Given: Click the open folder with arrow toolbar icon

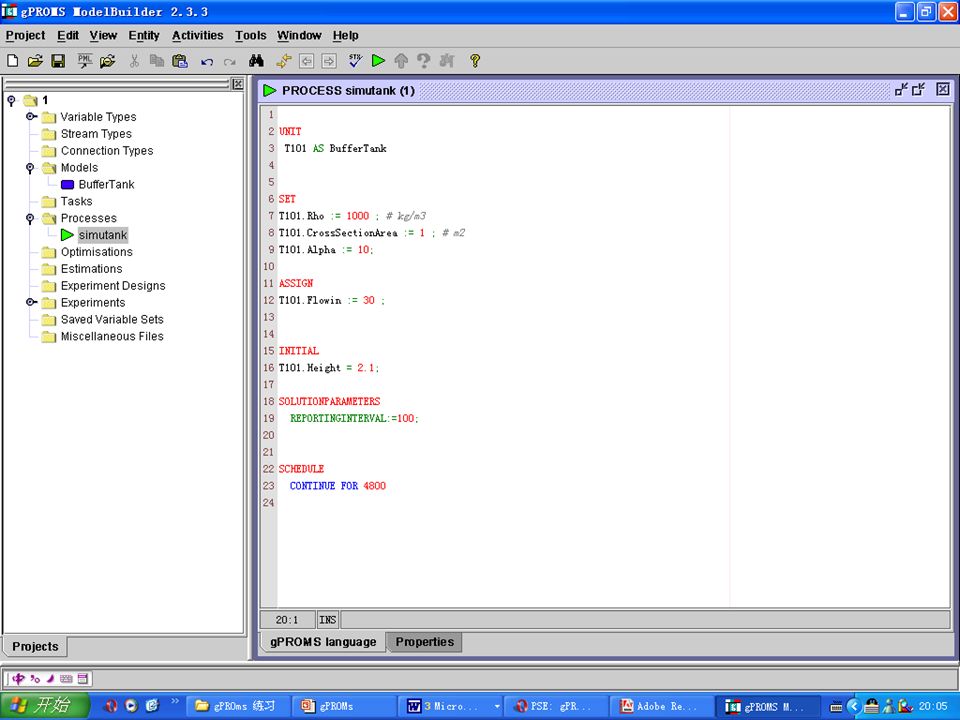Looking at the screenshot, I should pyautogui.click(x=108, y=61).
